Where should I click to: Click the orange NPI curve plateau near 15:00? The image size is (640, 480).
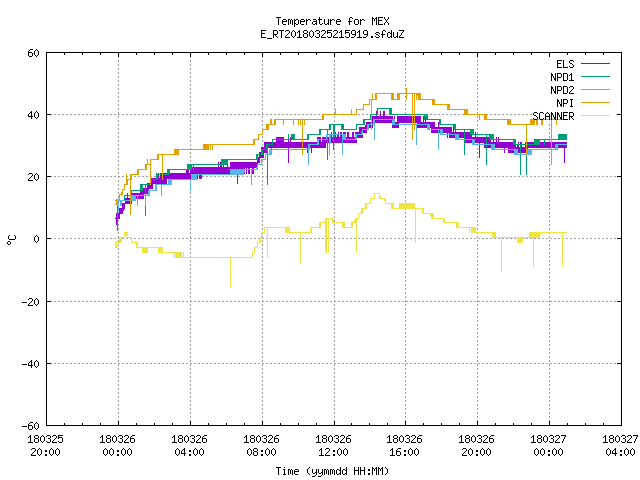(384, 93)
